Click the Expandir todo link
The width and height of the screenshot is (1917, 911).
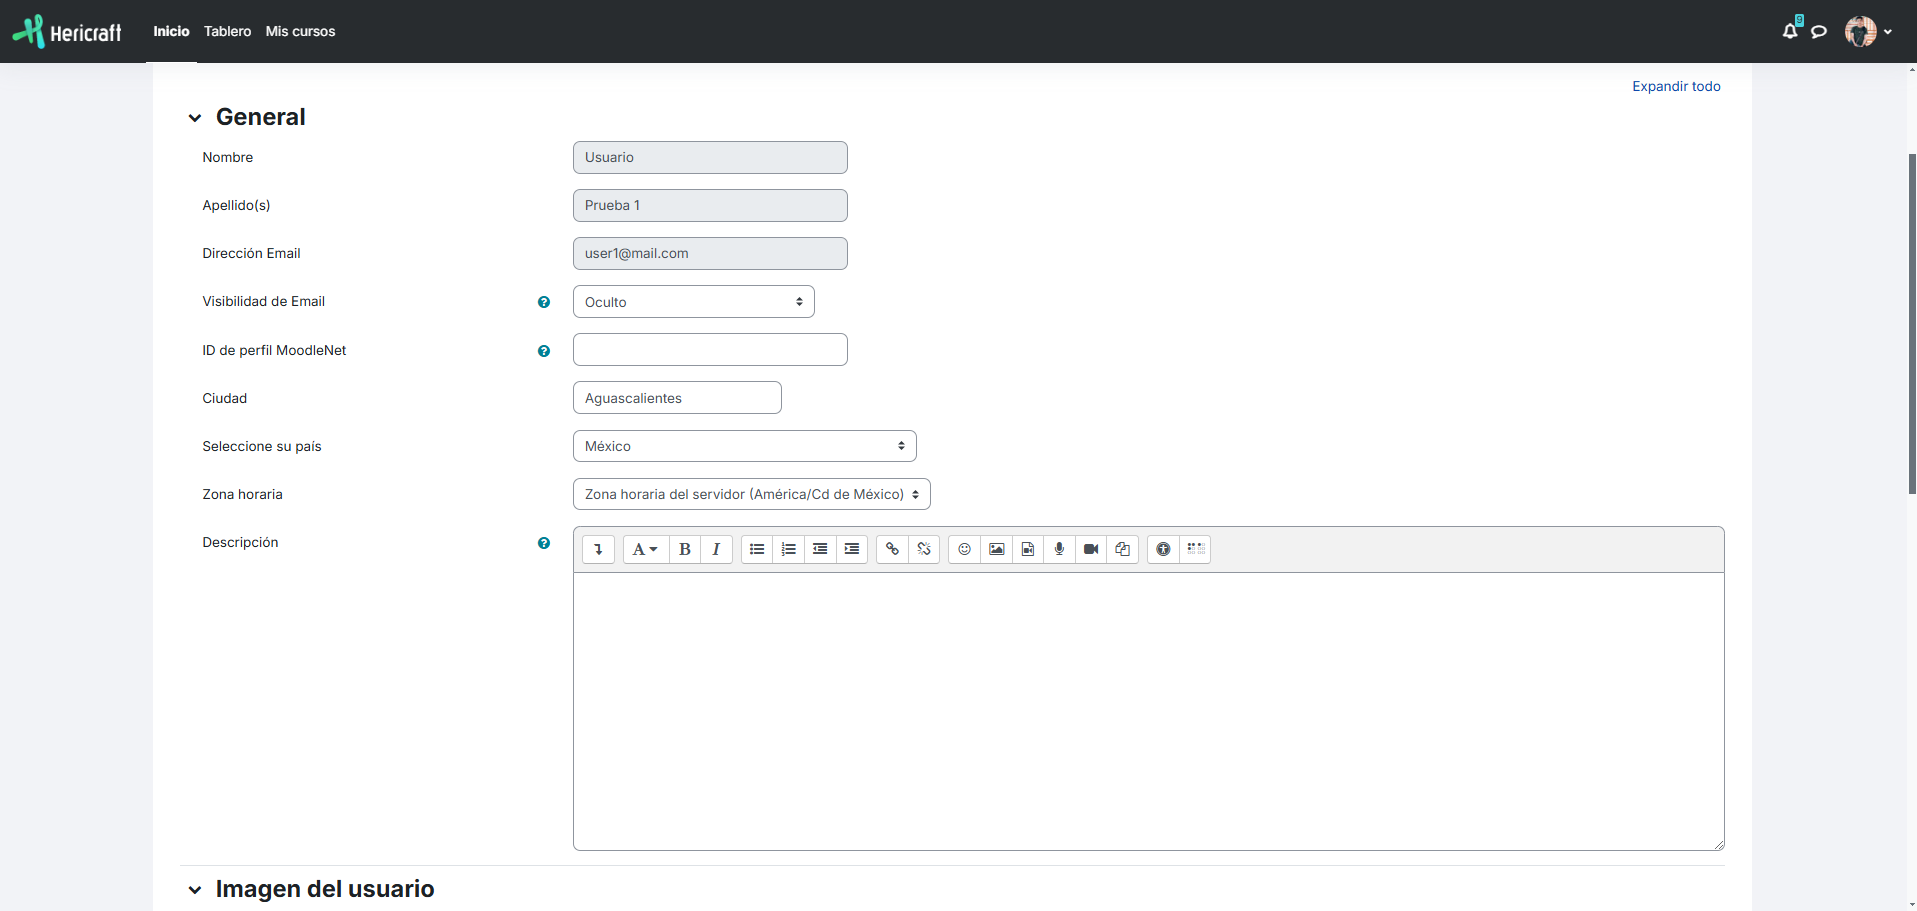[x=1676, y=86]
